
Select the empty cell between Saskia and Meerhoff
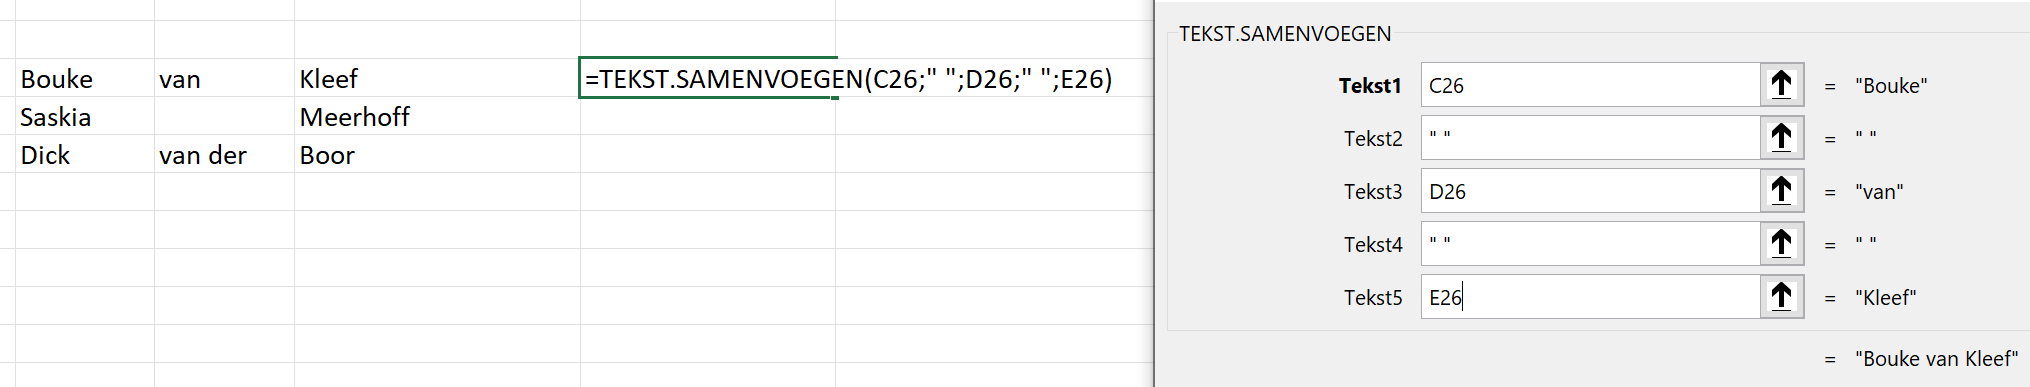224,116
